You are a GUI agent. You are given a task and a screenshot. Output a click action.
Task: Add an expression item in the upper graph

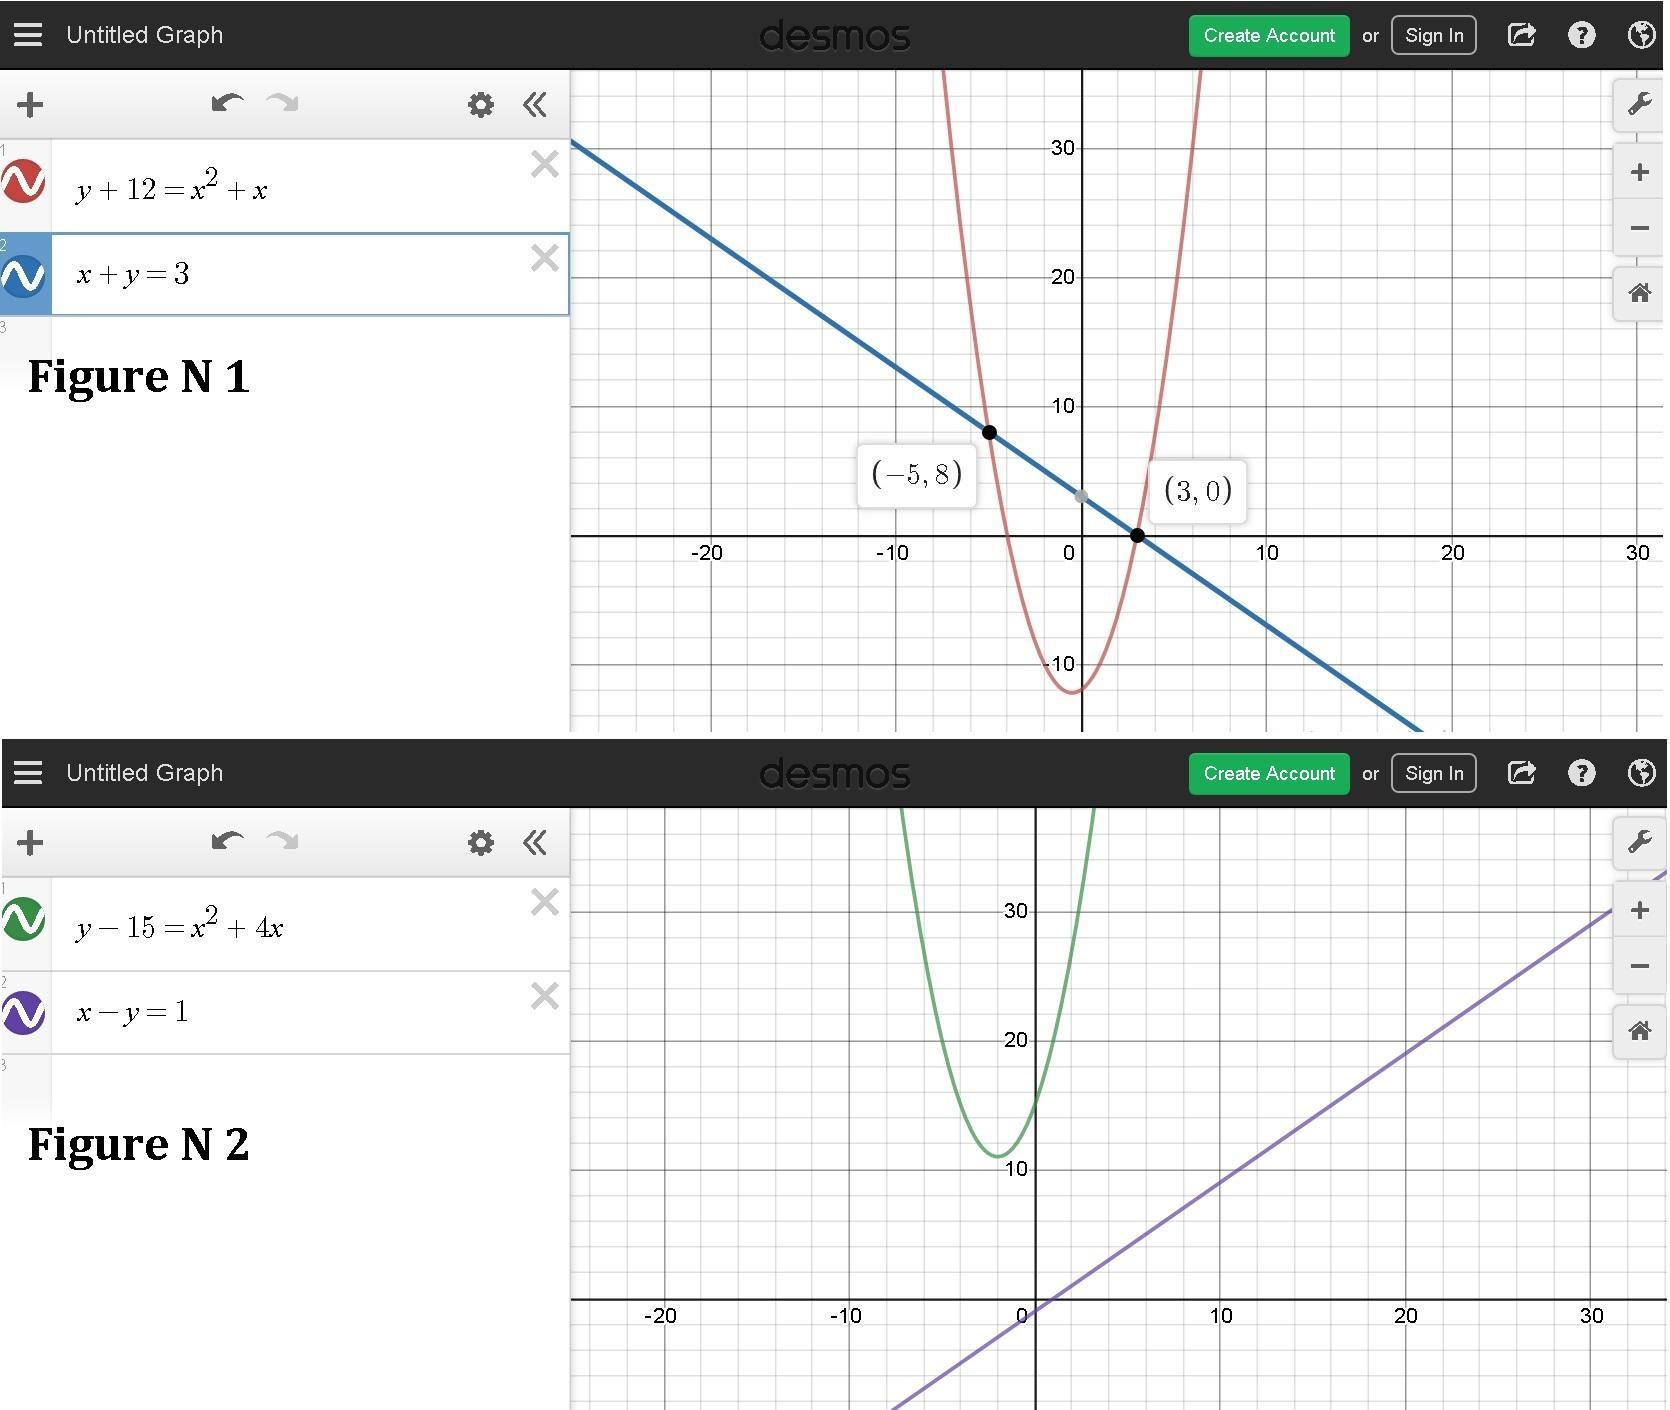[x=30, y=104]
